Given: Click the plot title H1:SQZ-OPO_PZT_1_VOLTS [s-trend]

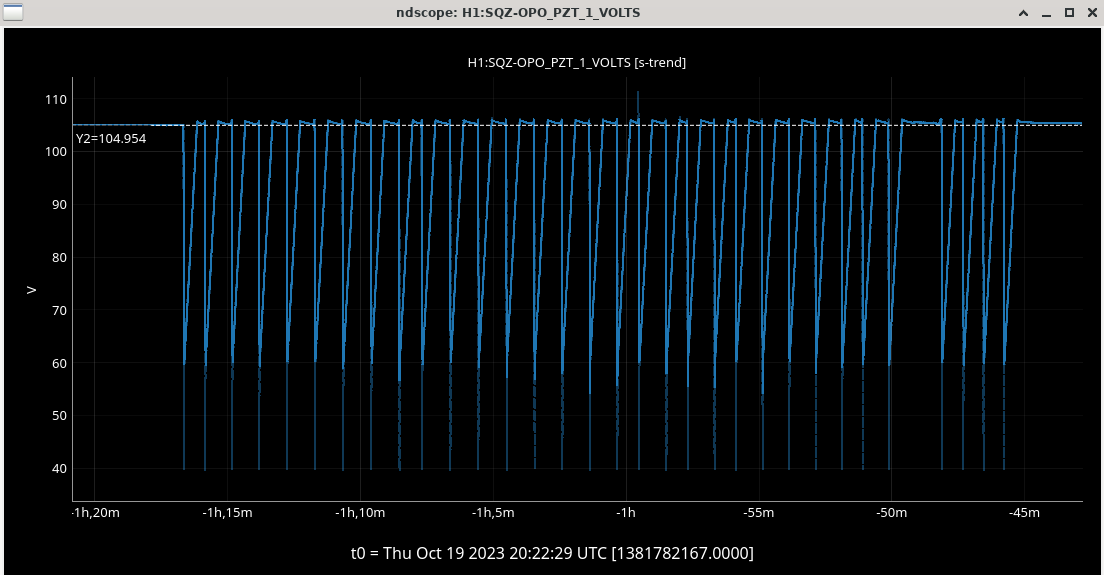Looking at the screenshot, I should [576, 62].
